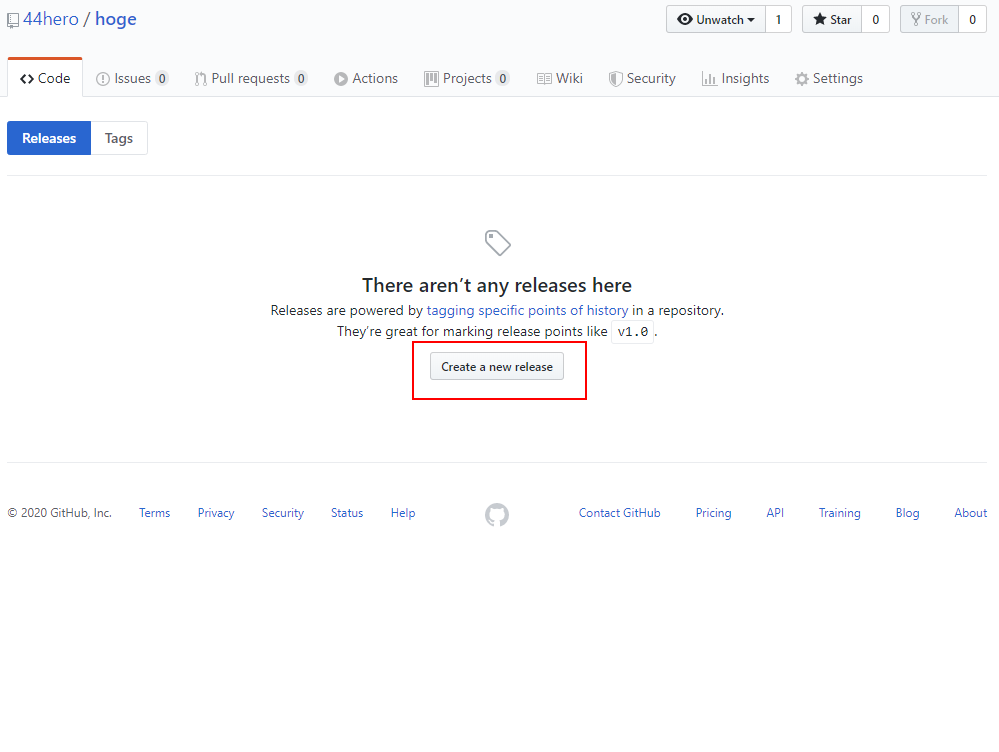Open the About footer link
This screenshot has height=752, width=999.
(x=970, y=513)
